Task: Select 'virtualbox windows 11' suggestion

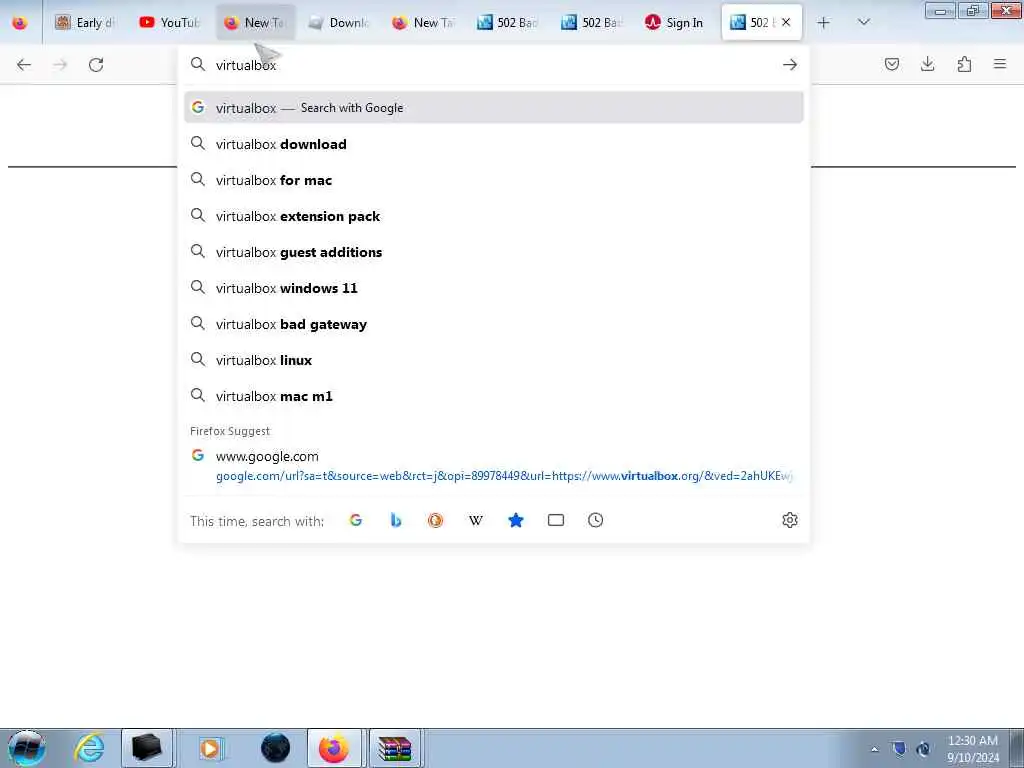Action: click(x=494, y=288)
